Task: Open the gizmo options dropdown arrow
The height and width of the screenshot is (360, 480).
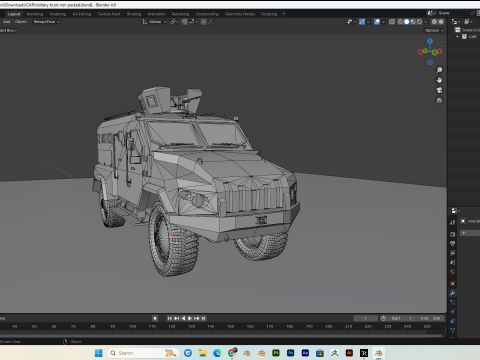Action: [368, 22]
